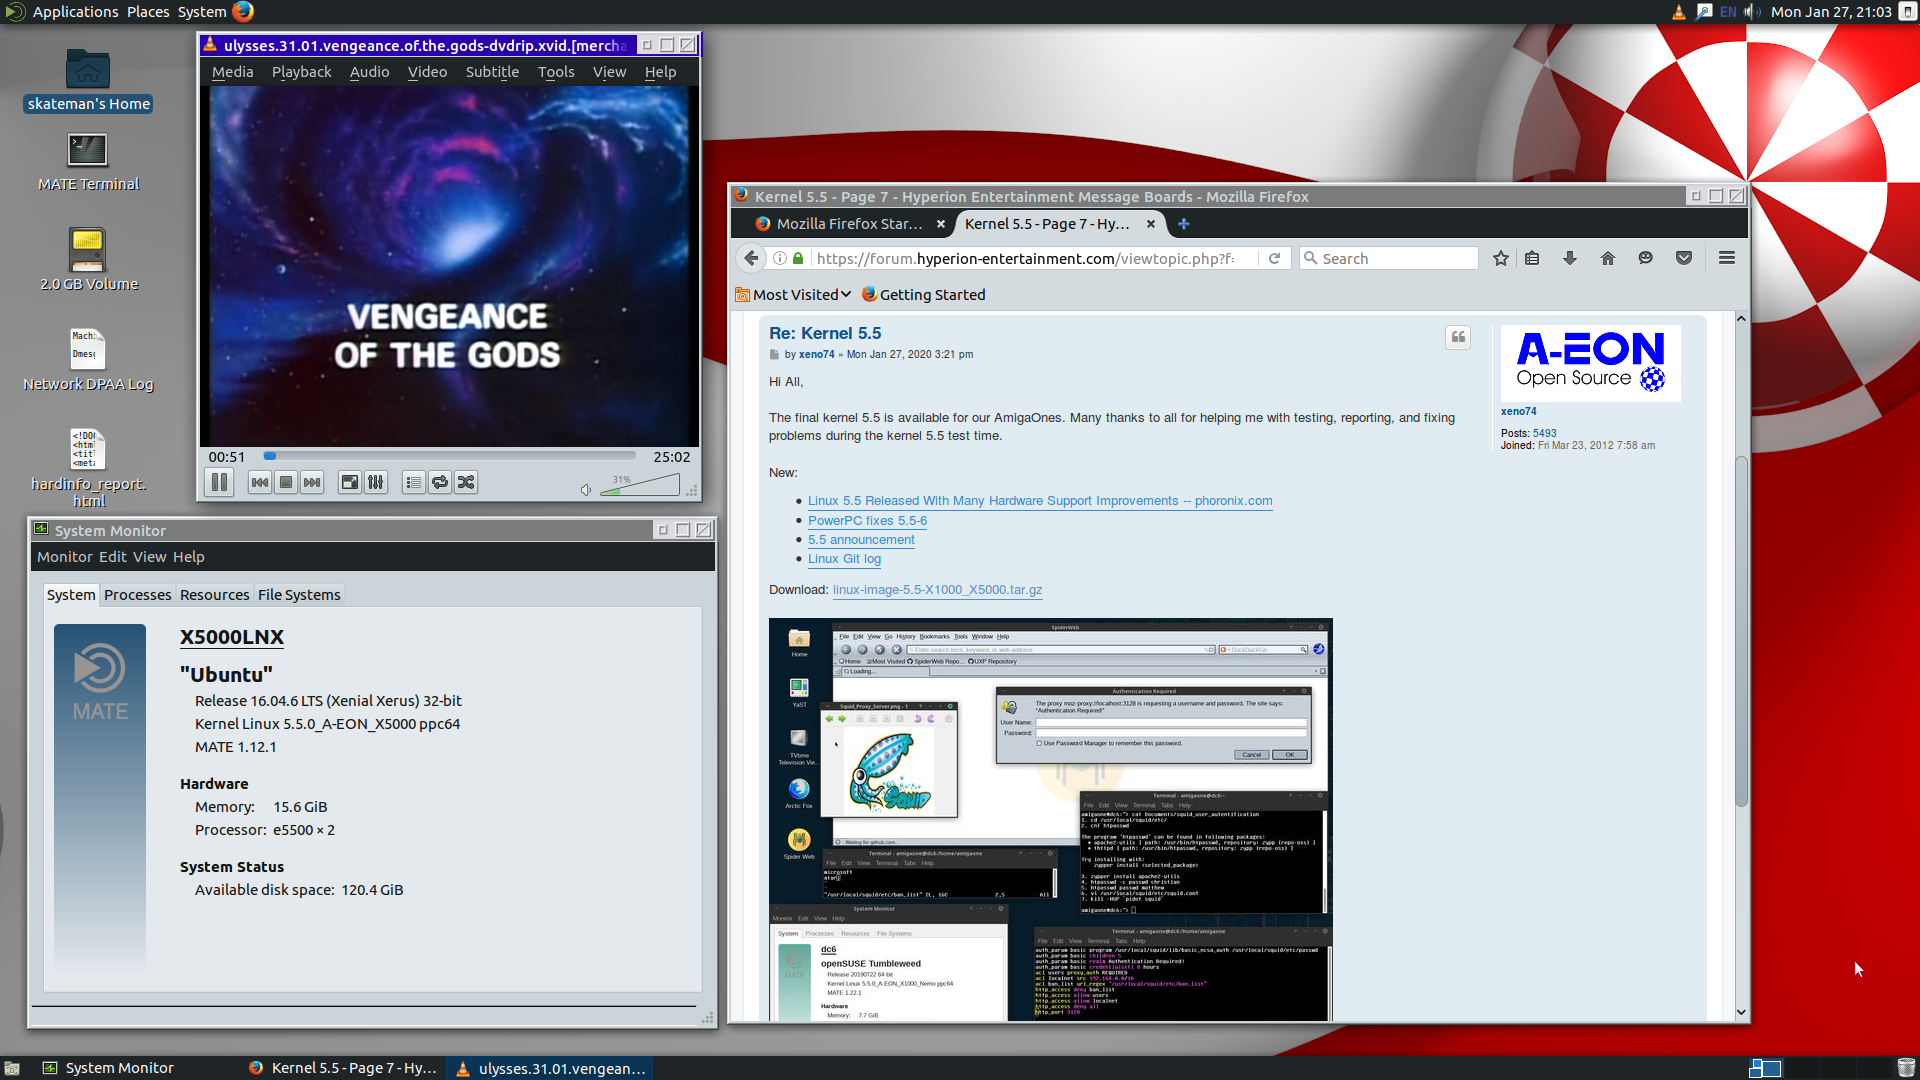The width and height of the screenshot is (1920, 1080).
Task: Select ulysses VLC taskbar entry
Action: coord(550,1068)
